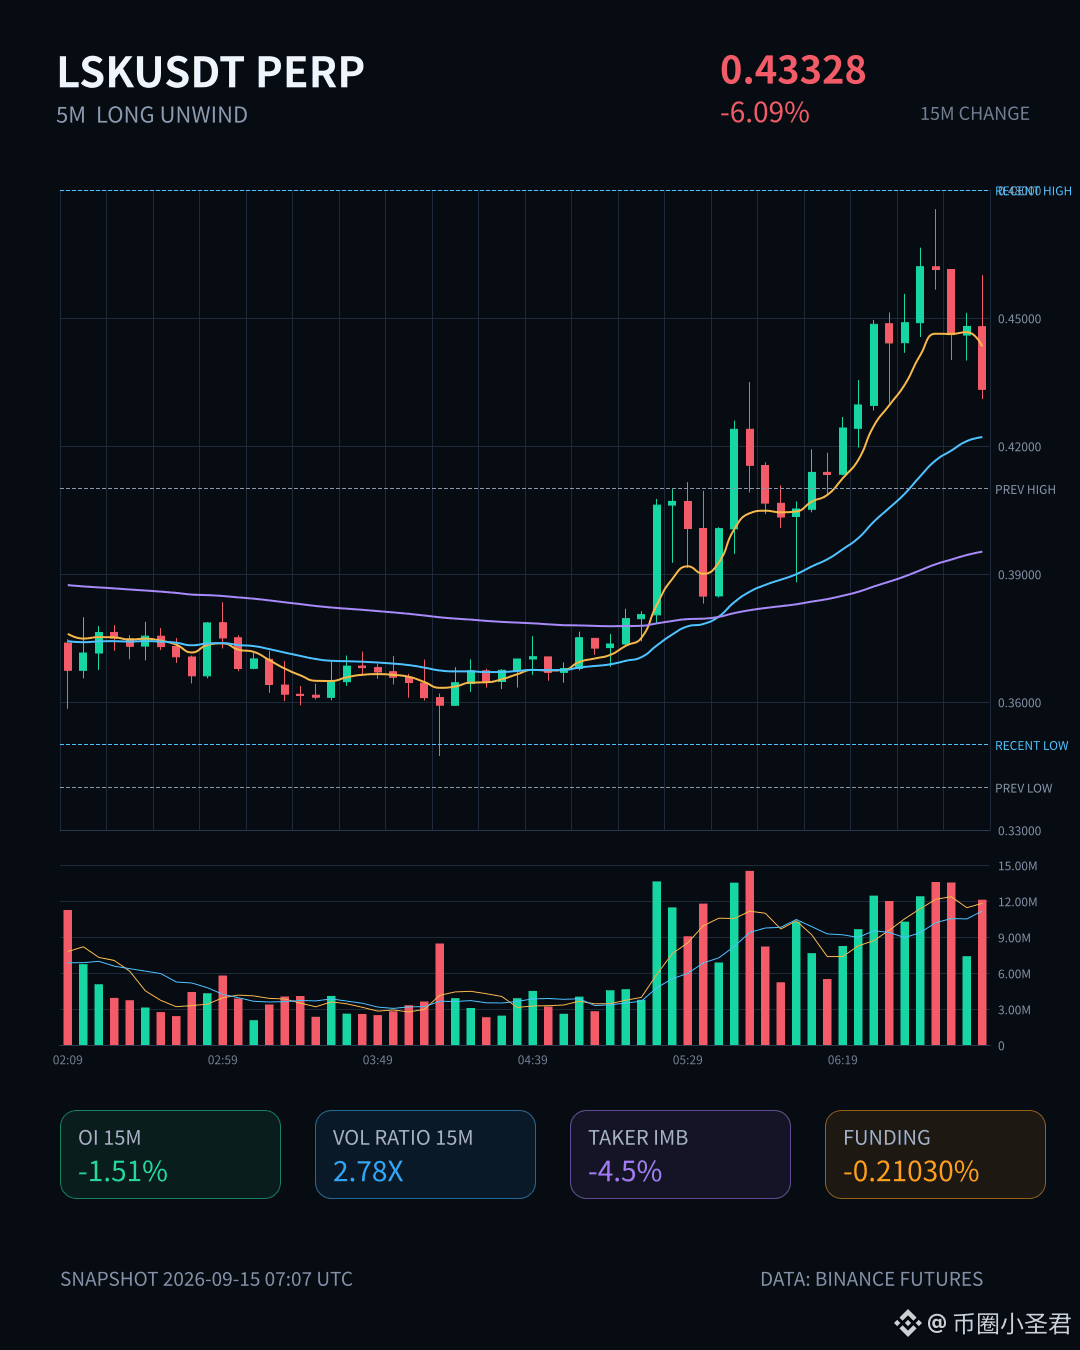Click the 02:09 time axis label

pos(68,1060)
